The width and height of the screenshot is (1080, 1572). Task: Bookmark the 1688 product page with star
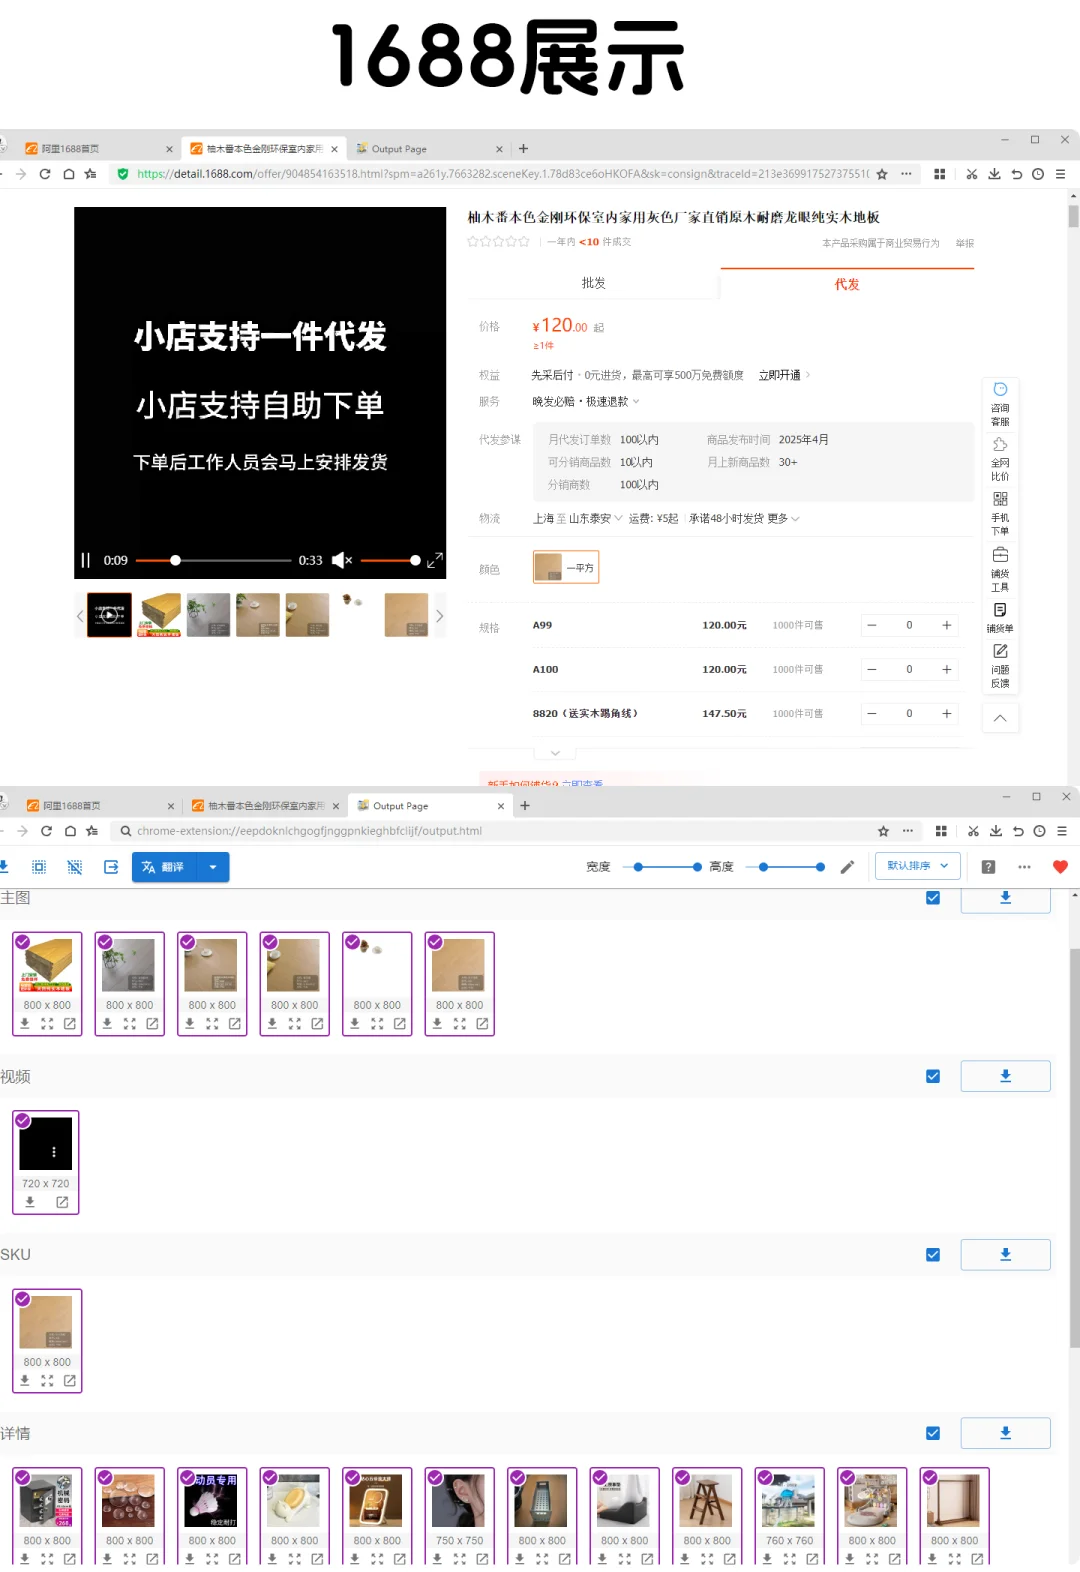[882, 174]
